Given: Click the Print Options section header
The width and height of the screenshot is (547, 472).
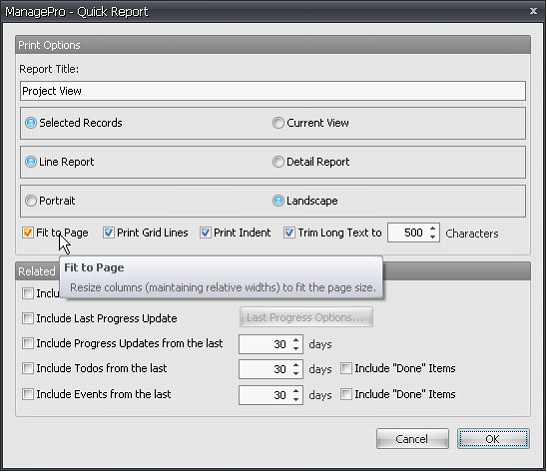Looking at the screenshot, I should tap(273, 45).
